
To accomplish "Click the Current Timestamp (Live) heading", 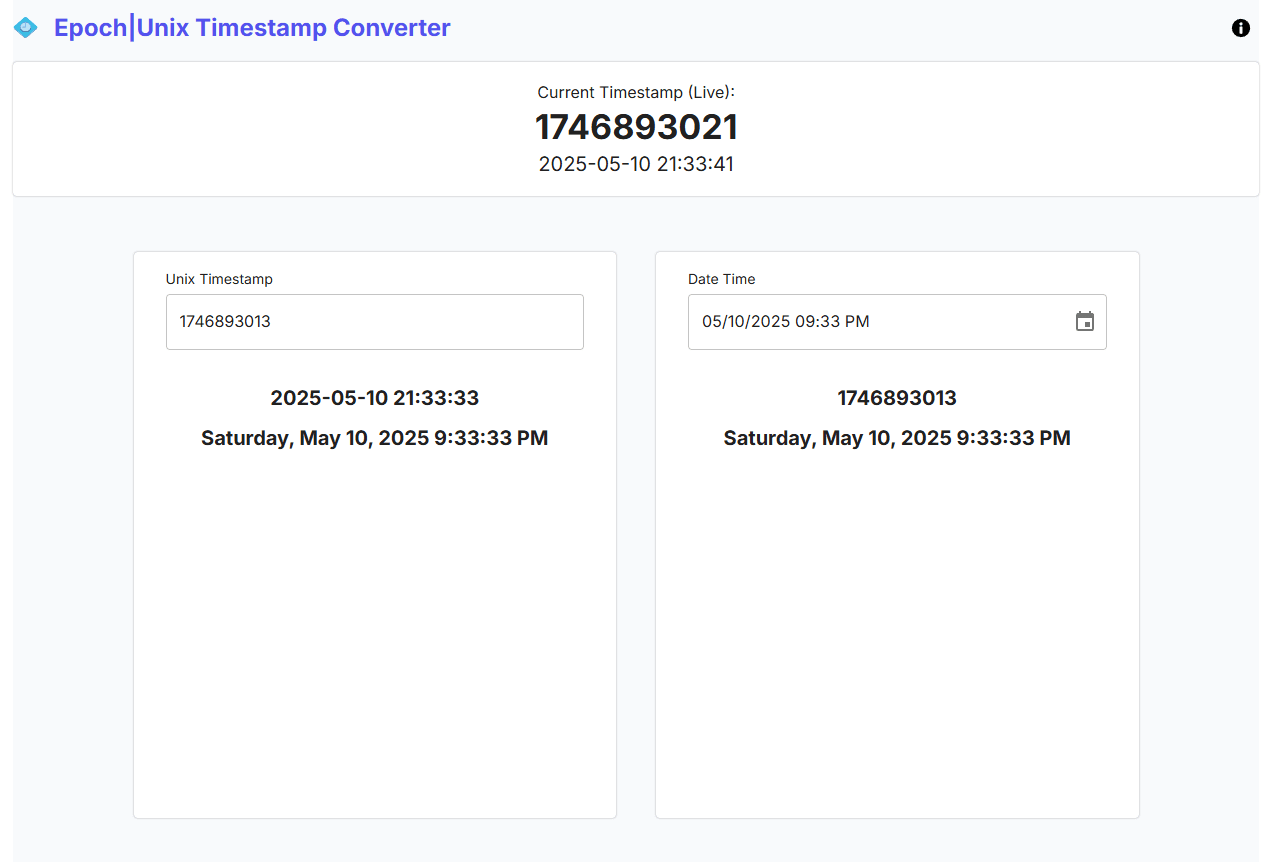I will tap(635, 92).
